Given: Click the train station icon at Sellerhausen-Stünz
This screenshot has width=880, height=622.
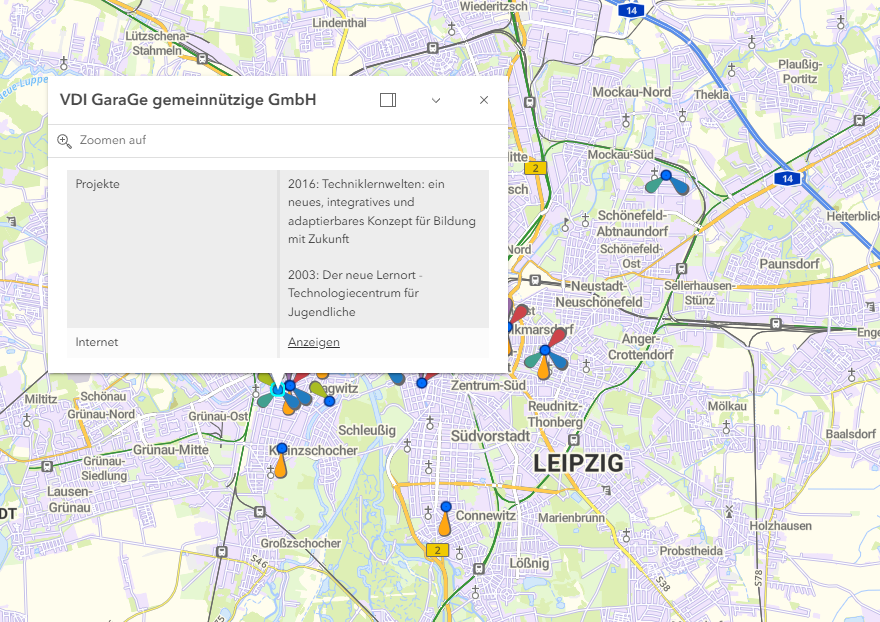Looking at the screenshot, I should (682, 269).
